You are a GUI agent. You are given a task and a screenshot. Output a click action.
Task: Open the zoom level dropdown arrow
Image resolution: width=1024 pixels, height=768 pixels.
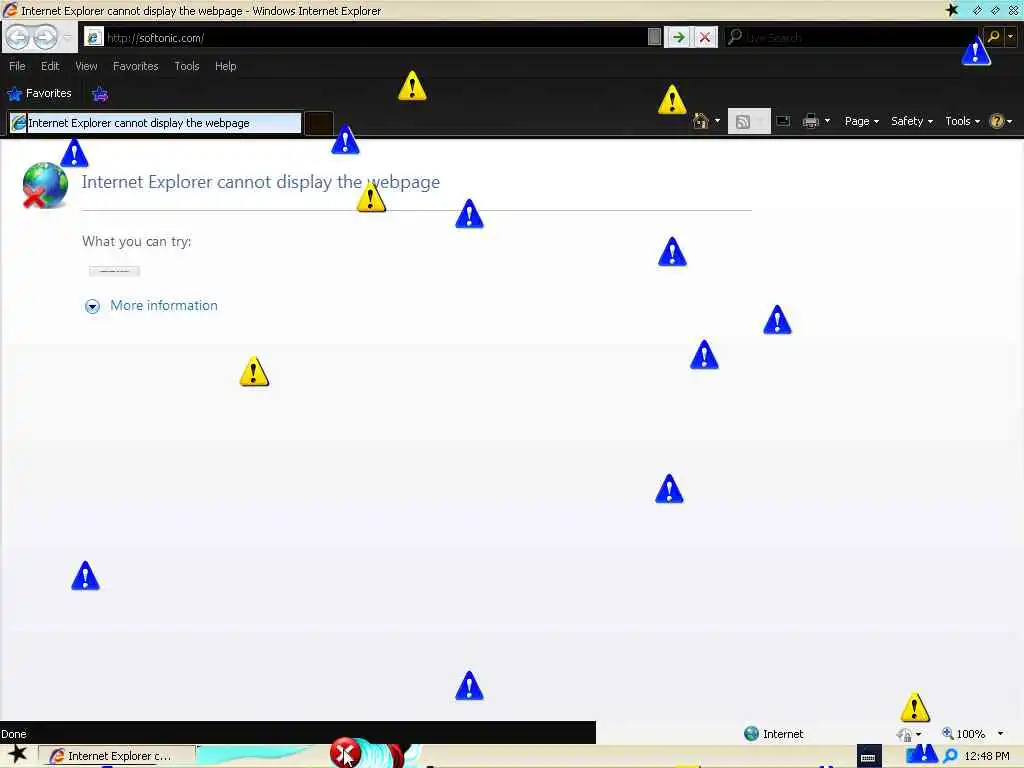[x=1000, y=734]
